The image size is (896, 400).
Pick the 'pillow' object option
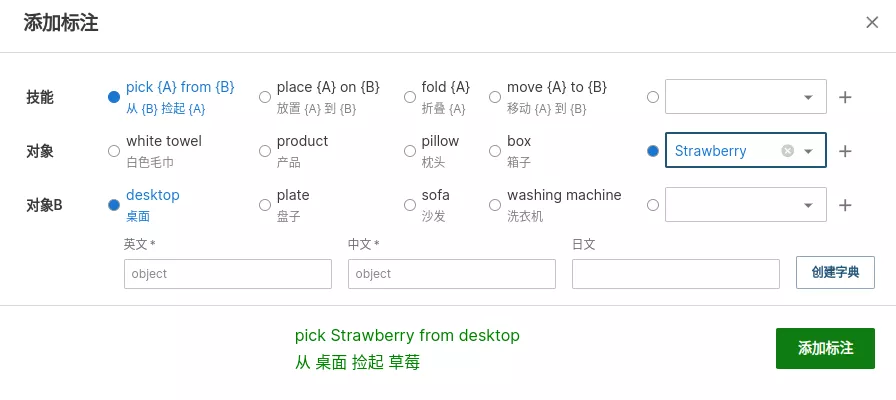[x=410, y=151]
